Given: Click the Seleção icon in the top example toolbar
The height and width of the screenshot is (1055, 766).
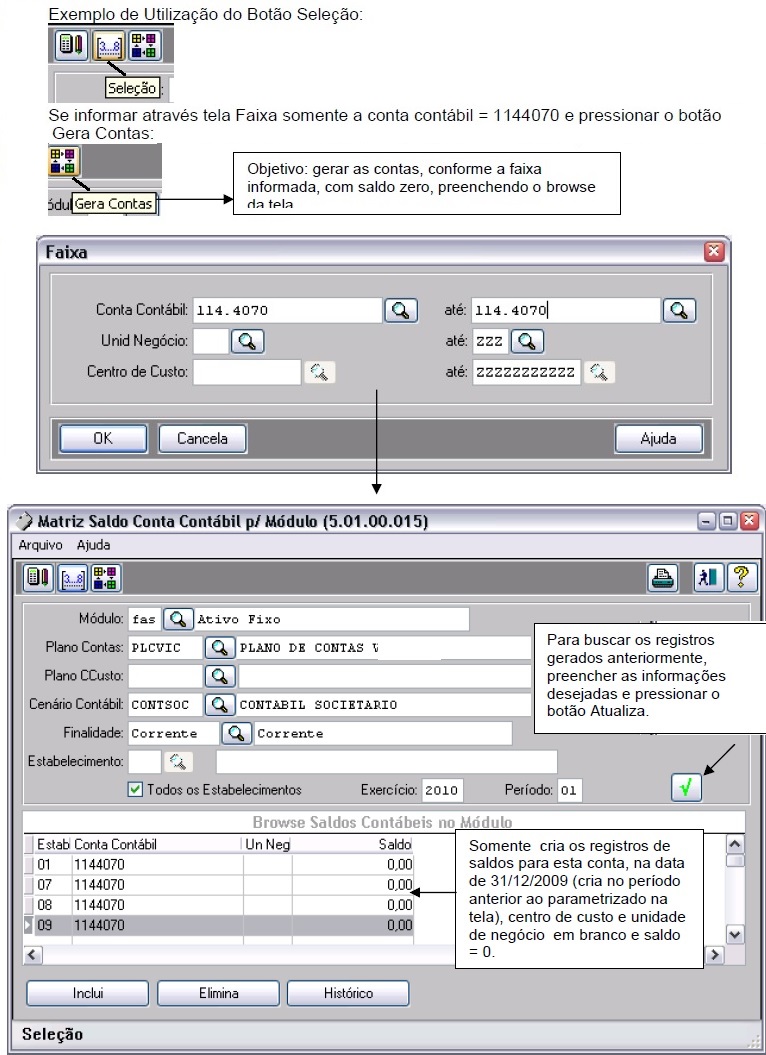Looking at the screenshot, I should coord(108,46).
